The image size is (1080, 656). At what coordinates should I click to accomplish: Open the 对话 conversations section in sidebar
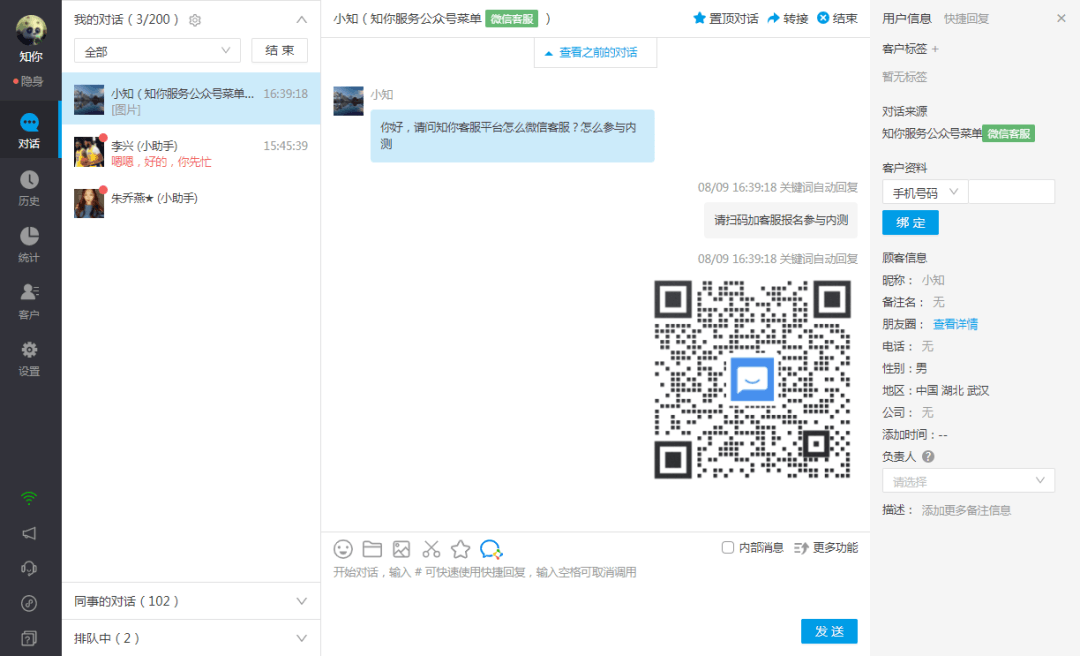coord(29,130)
